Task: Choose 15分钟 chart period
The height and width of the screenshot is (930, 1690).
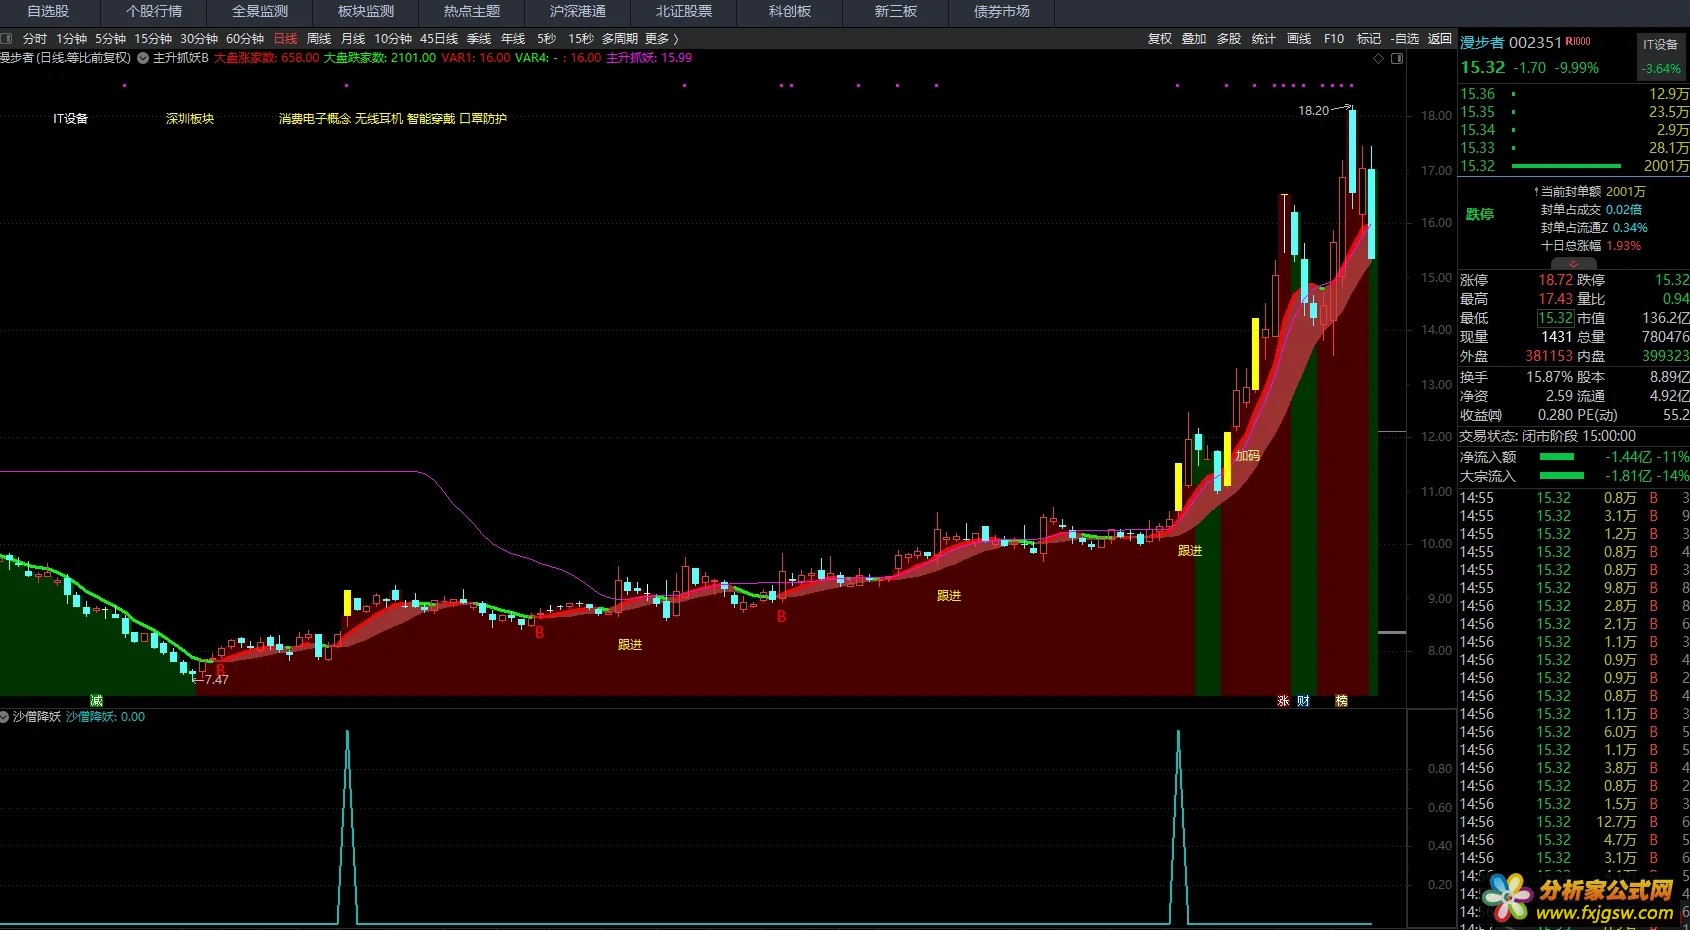Action: click(x=153, y=39)
